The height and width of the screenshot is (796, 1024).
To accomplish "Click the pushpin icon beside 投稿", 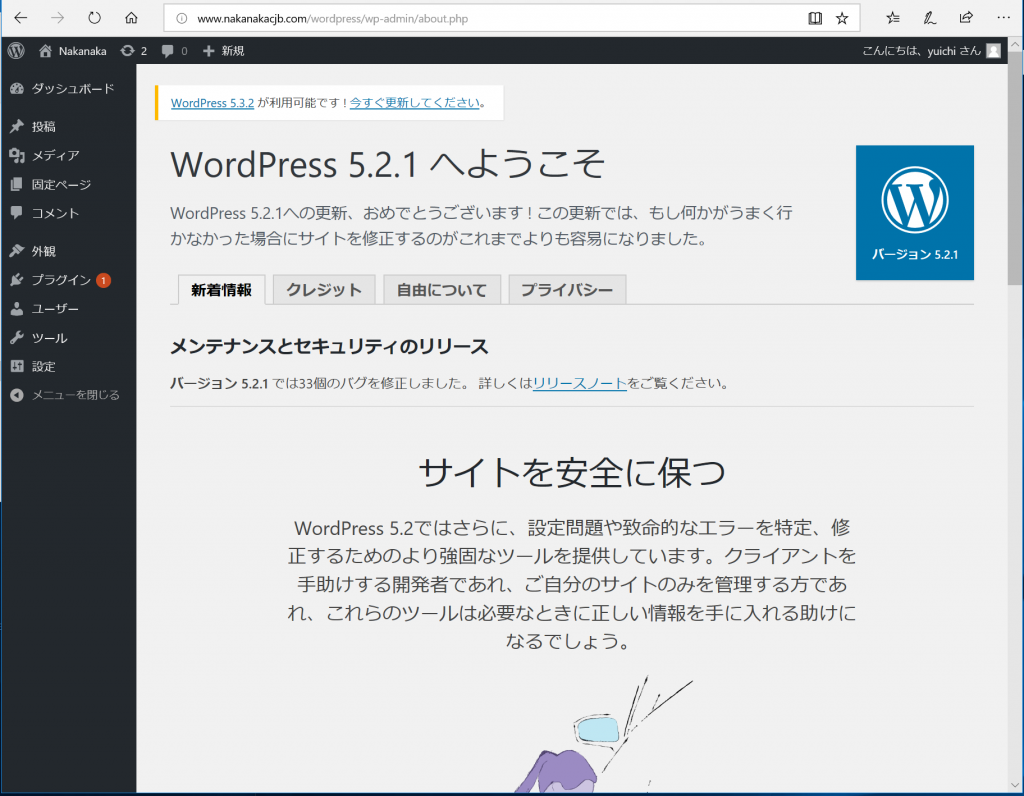I will 17,127.
